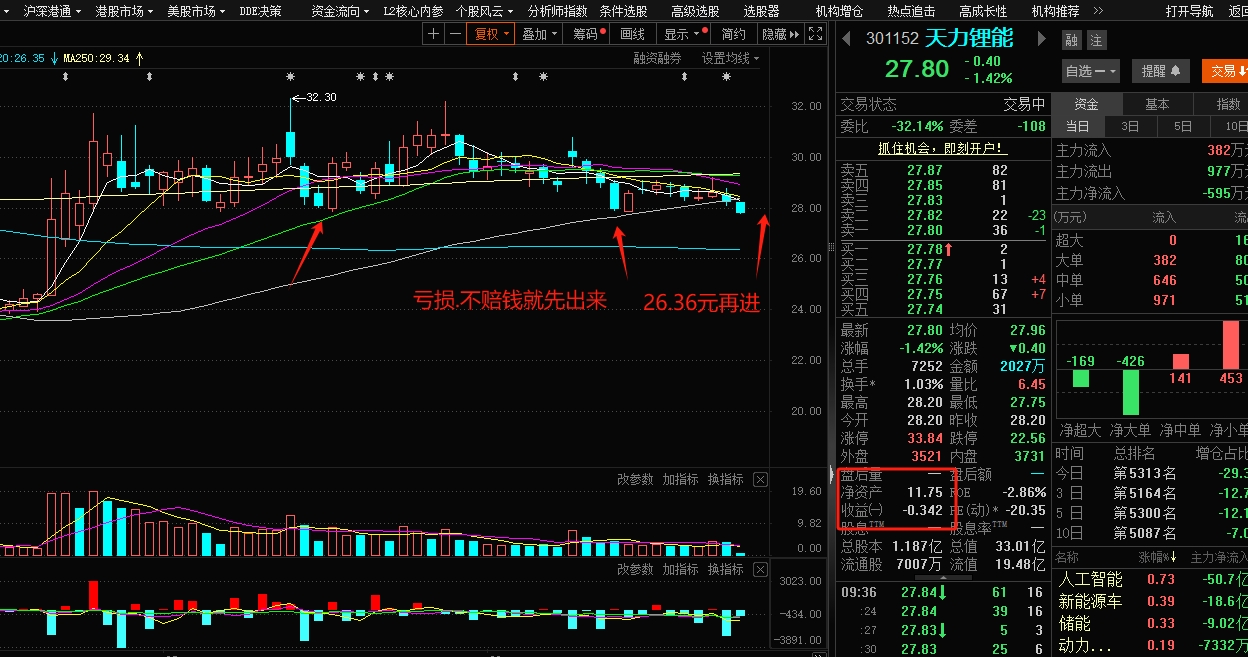Click 换指标 in the MACD indicator panel

[x=726, y=569]
